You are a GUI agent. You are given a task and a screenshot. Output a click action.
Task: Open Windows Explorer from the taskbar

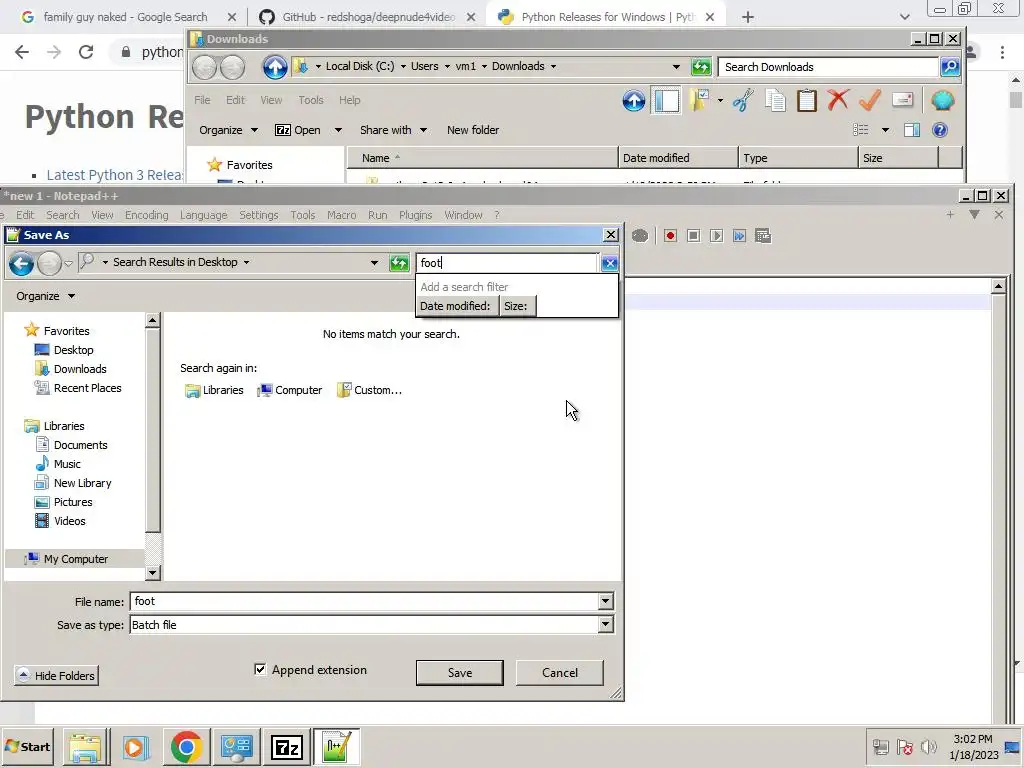pyautogui.click(x=86, y=746)
